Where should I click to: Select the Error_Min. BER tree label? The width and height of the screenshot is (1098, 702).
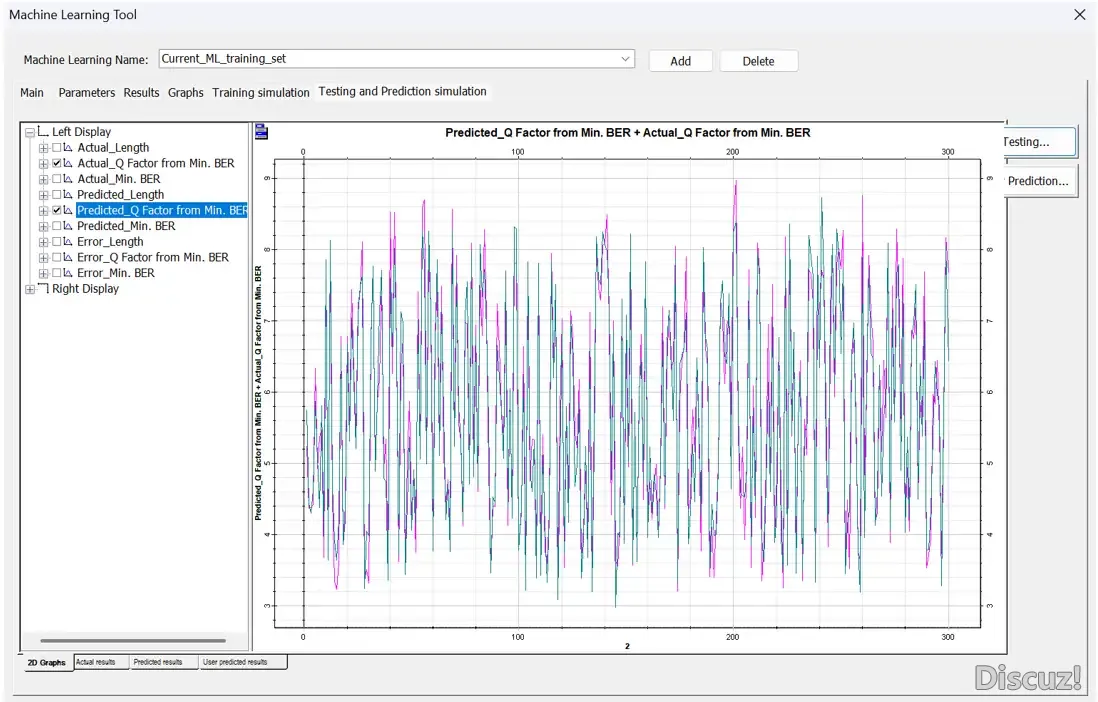point(116,273)
